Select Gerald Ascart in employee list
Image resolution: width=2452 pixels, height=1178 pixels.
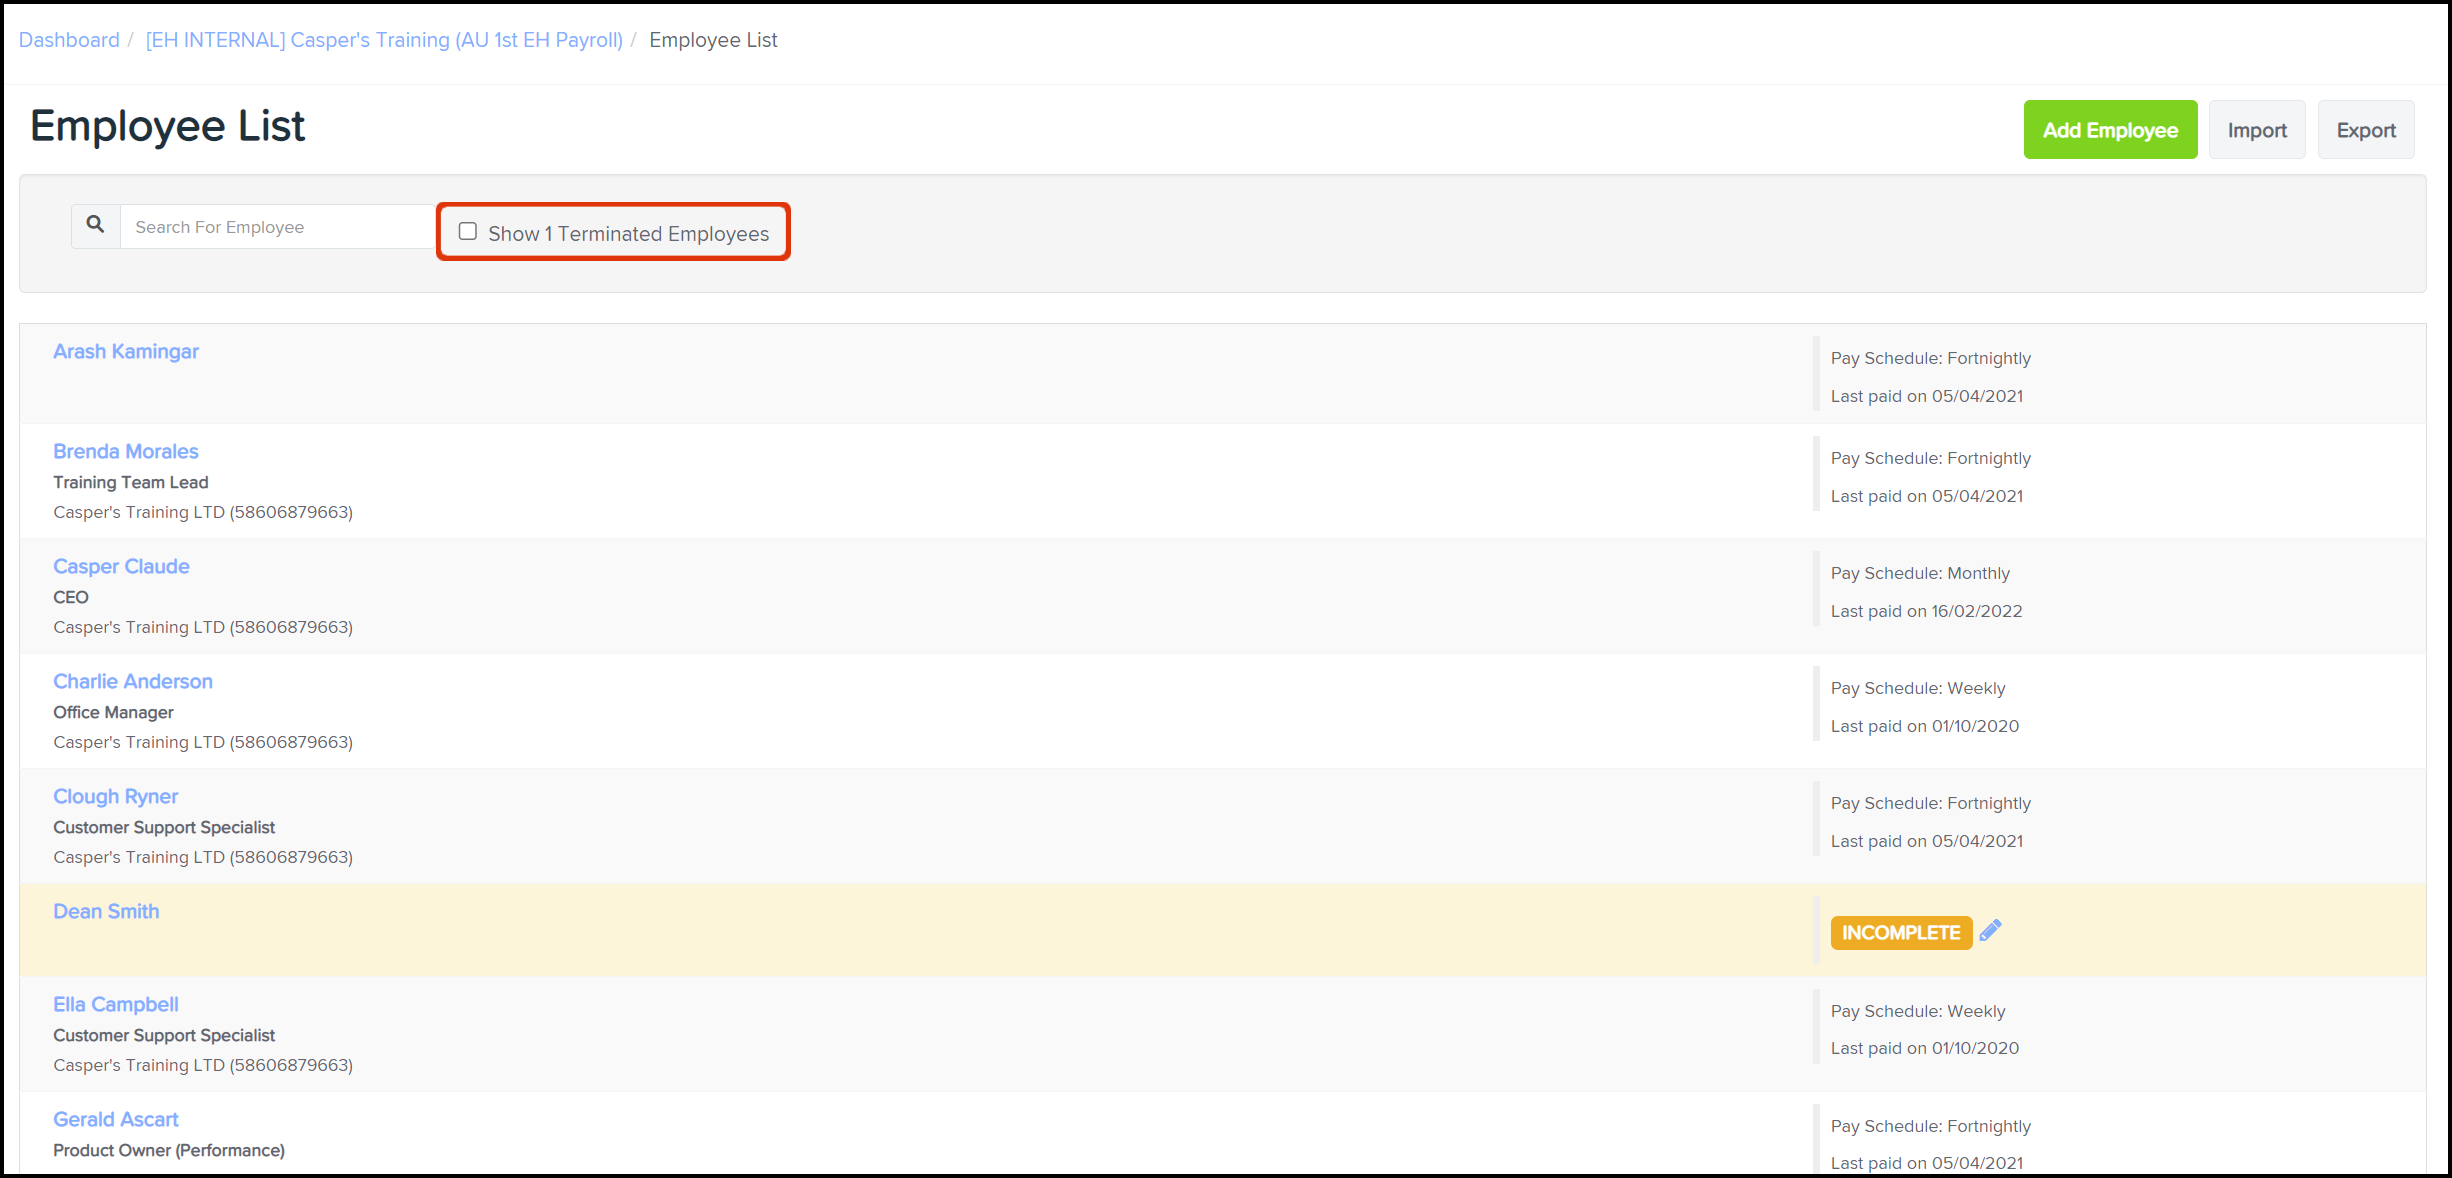click(x=116, y=1120)
